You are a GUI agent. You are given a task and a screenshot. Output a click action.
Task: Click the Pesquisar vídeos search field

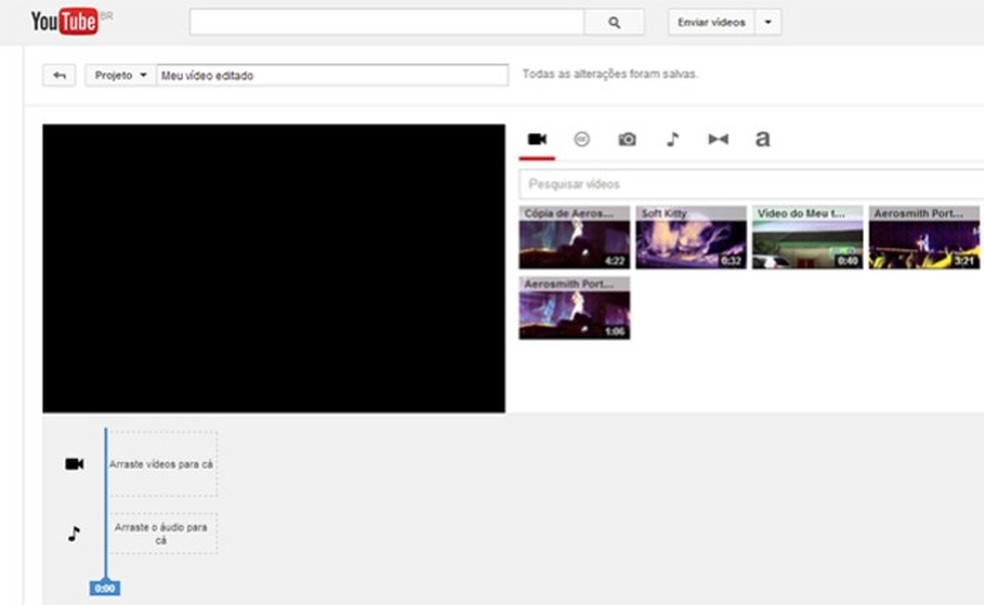coord(751,184)
